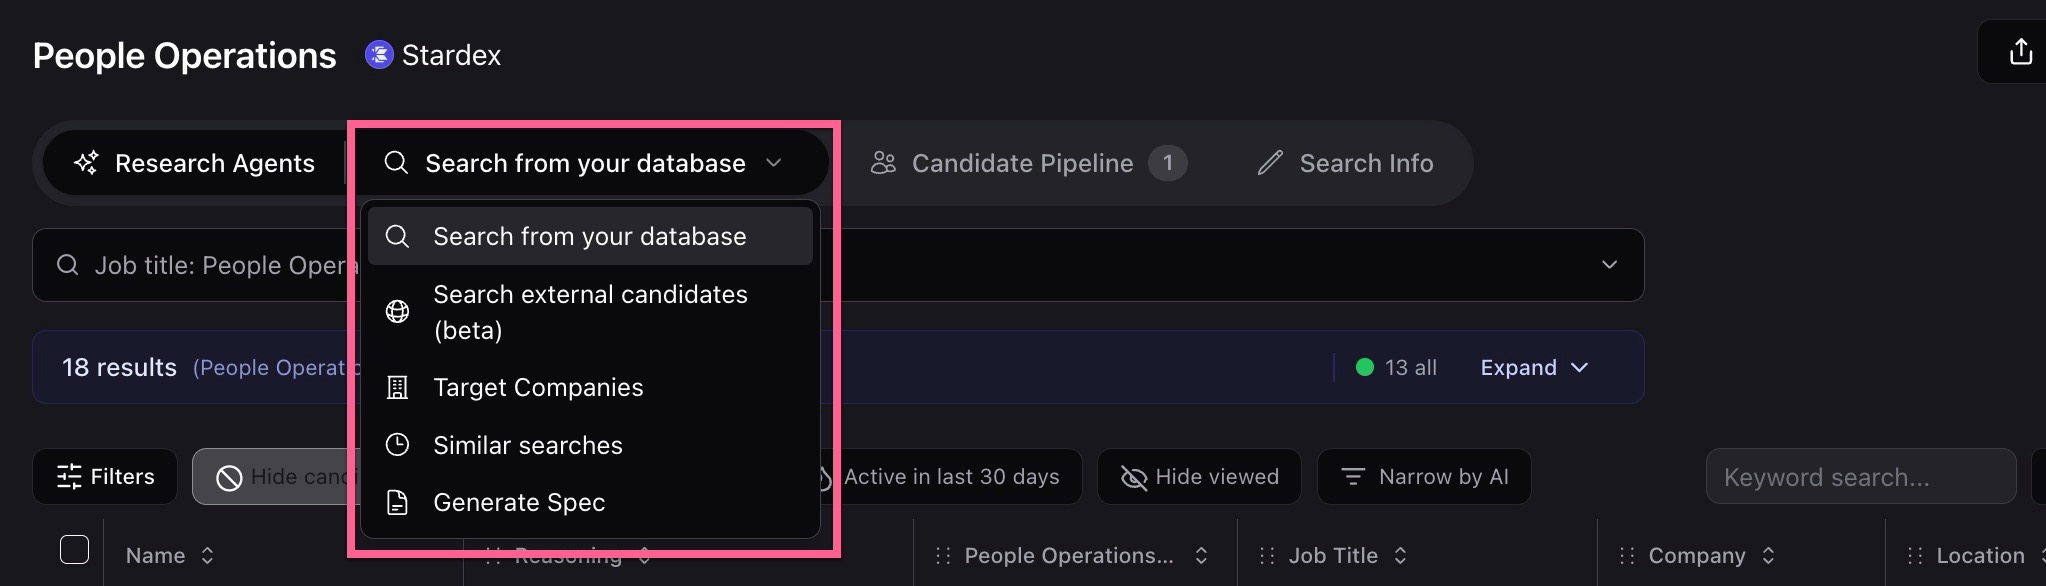The height and width of the screenshot is (586, 2046).
Task: Click the document icon beside Generate Spec
Action: pos(397,502)
